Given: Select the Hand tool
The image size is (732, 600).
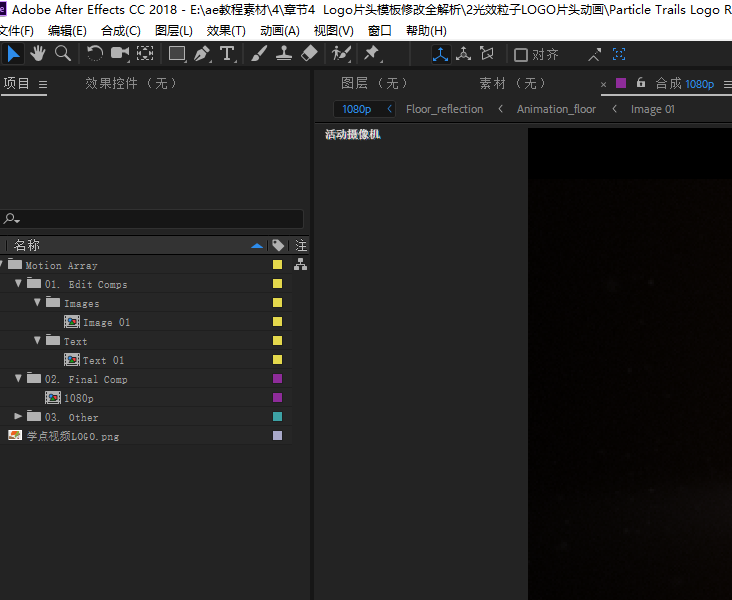Looking at the screenshot, I should (x=38, y=54).
